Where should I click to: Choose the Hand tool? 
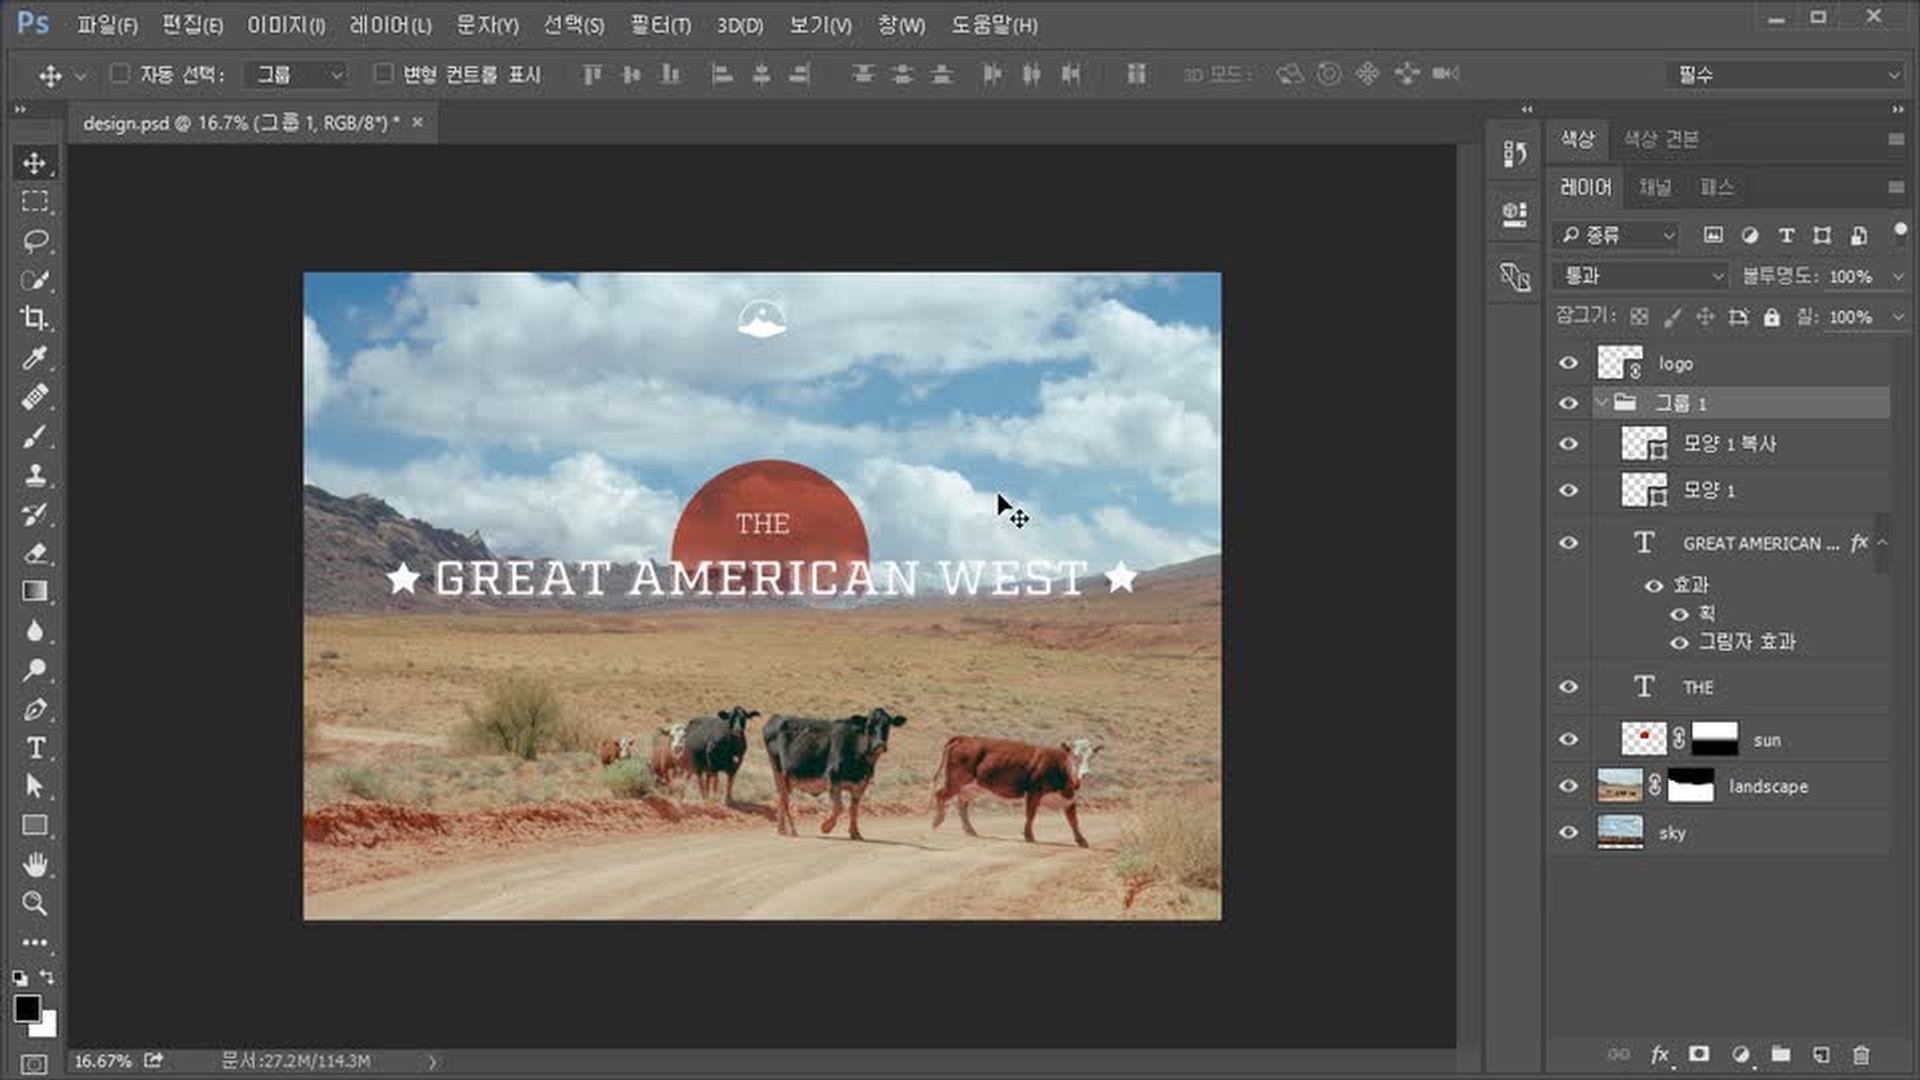35,864
